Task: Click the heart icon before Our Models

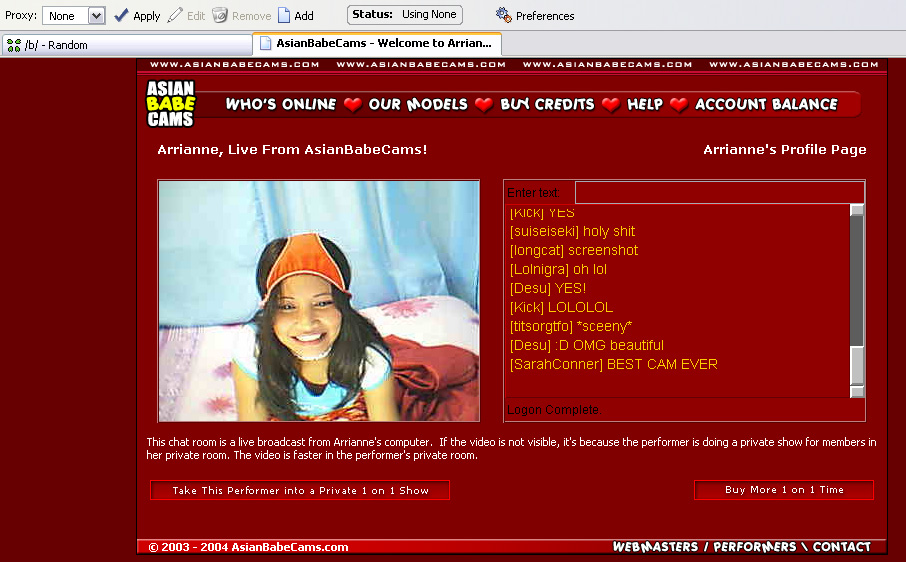Action: point(352,105)
